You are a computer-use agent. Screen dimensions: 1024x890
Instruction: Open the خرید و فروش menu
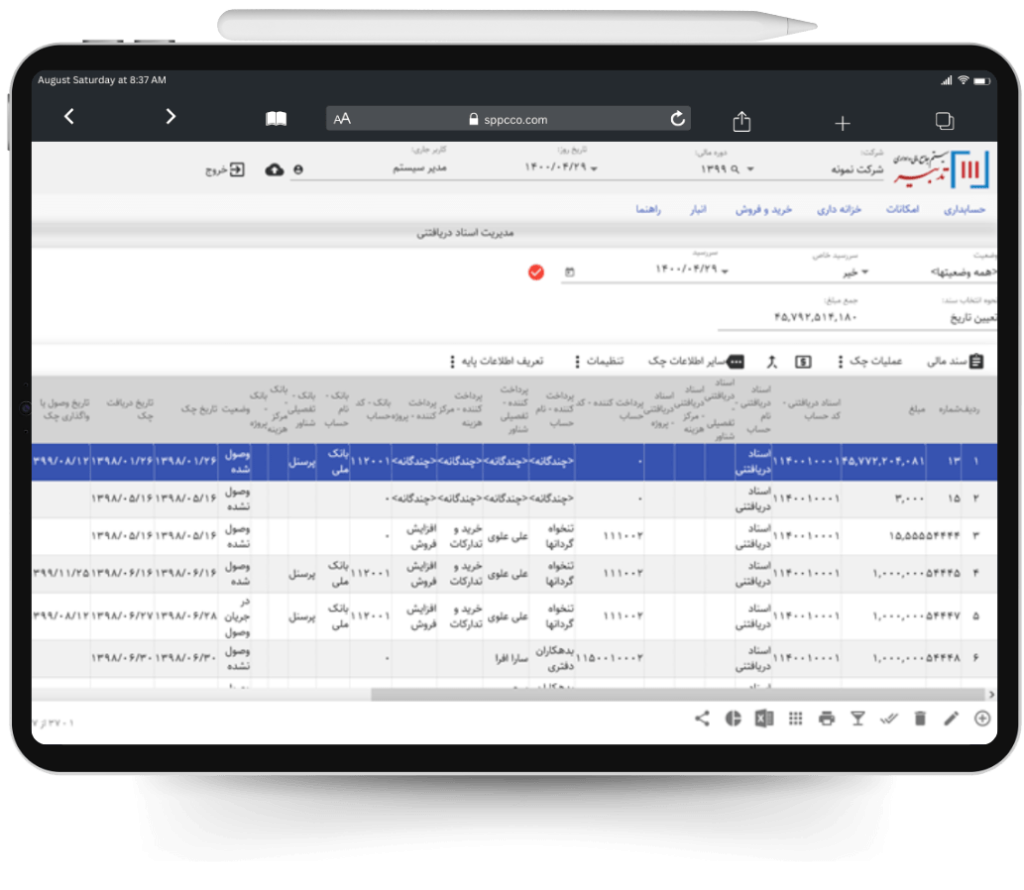point(764,210)
